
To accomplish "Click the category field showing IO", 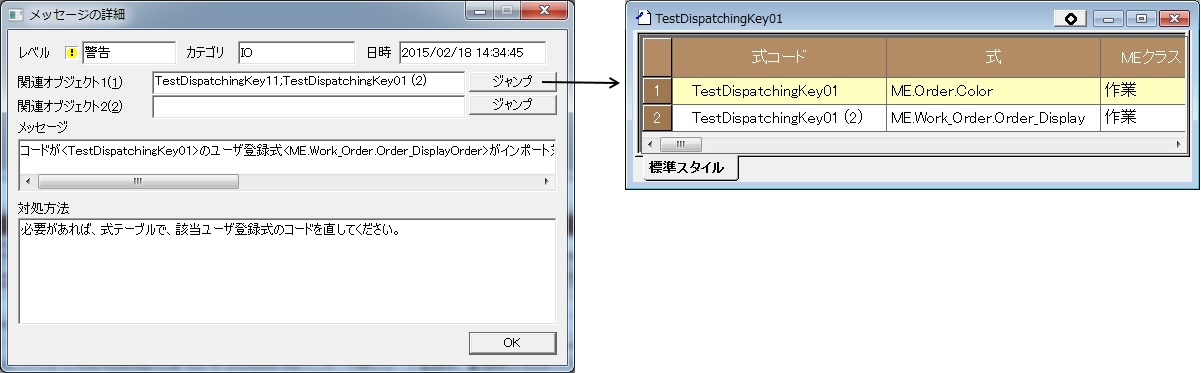I will click(x=297, y=52).
